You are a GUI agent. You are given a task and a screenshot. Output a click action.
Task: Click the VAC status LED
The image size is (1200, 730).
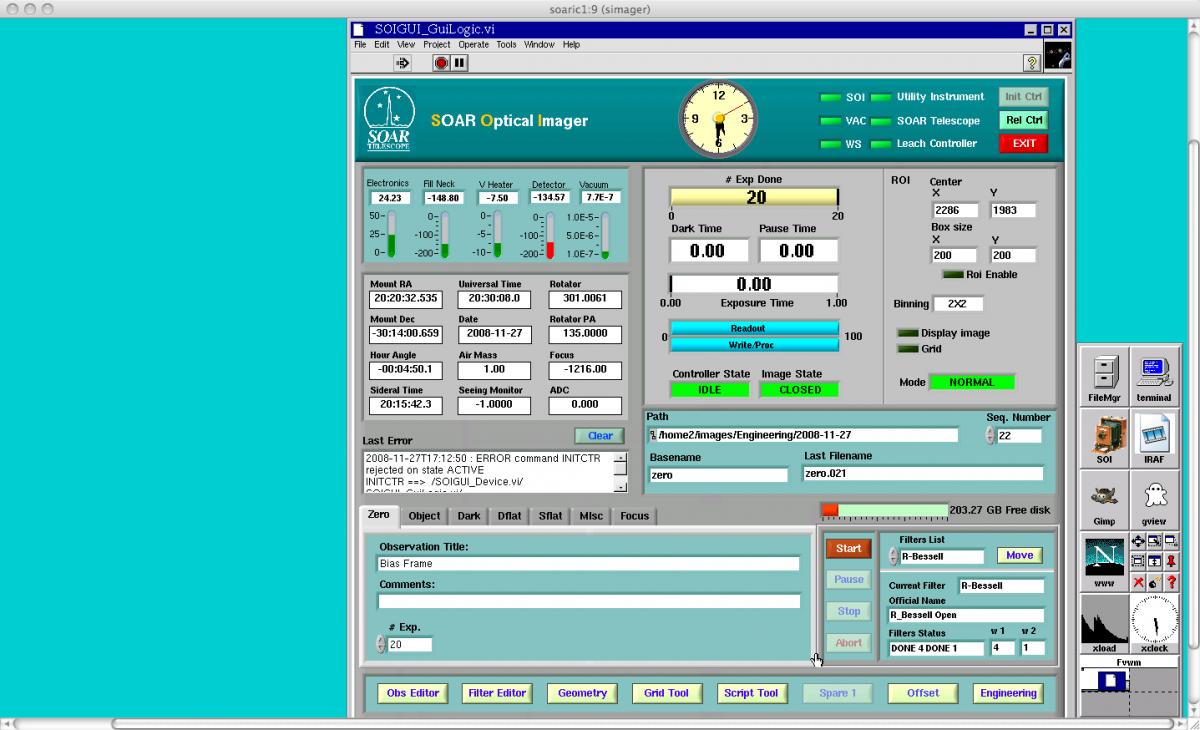pyautogui.click(x=830, y=121)
